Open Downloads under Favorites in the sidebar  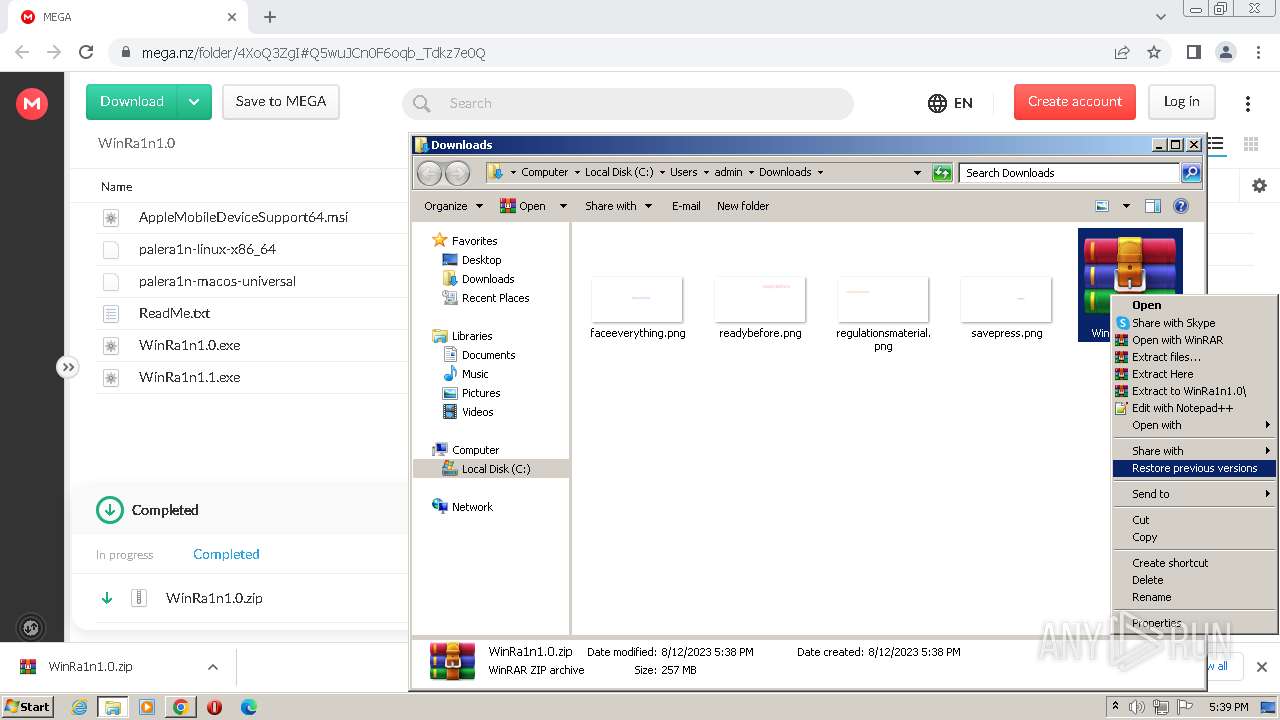click(x=488, y=279)
